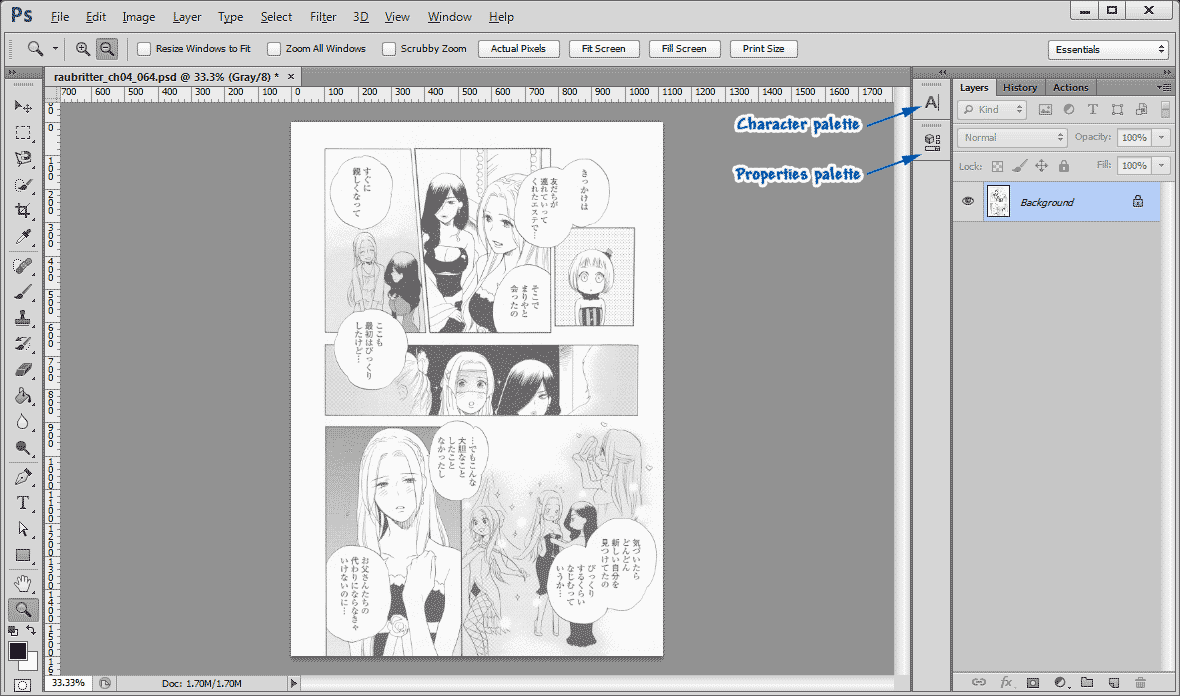The width and height of the screenshot is (1180, 696).
Task: Open the Zoom tool preset picker arrow
Action: 55,49
